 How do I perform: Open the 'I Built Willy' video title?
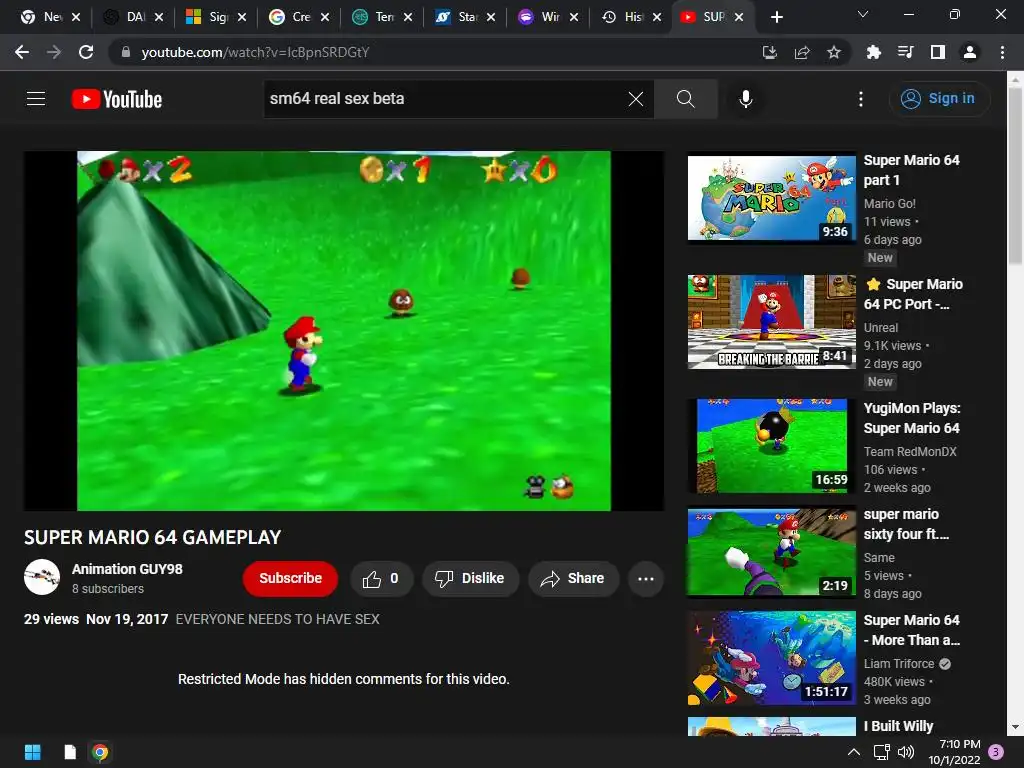tap(899, 726)
